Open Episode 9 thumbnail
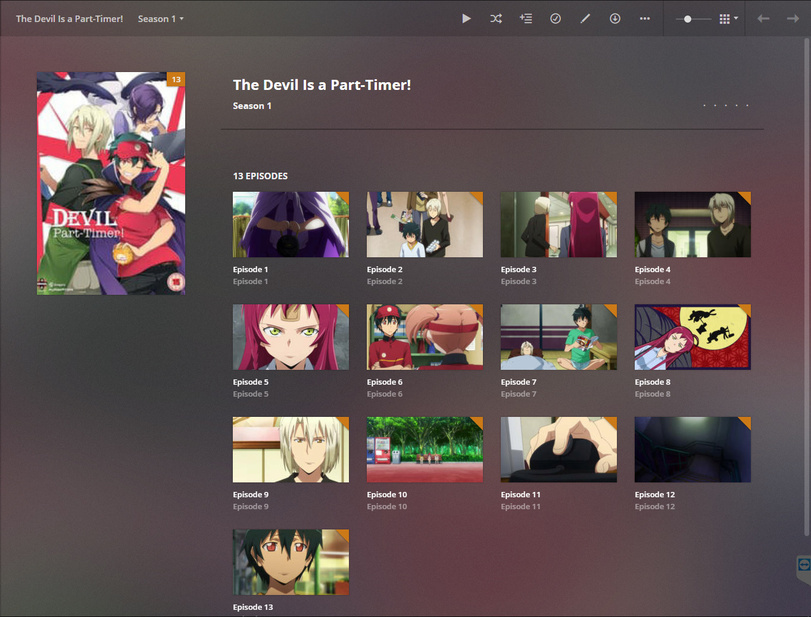This screenshot has width=811, height=617. pos(291,449)
